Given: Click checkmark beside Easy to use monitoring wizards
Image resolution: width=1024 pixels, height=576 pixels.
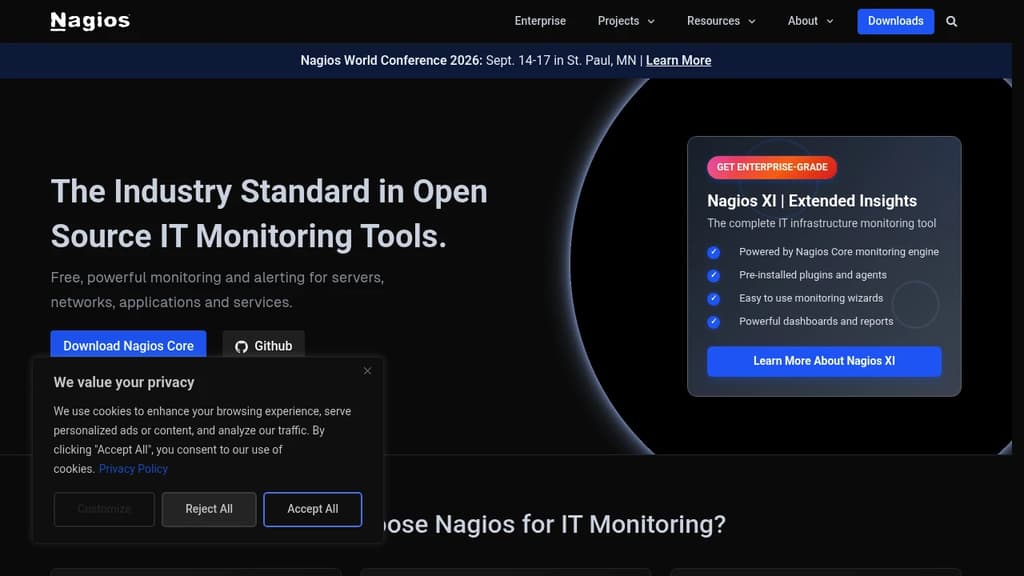Looking at the screenshot, I should tap(713, 298).
